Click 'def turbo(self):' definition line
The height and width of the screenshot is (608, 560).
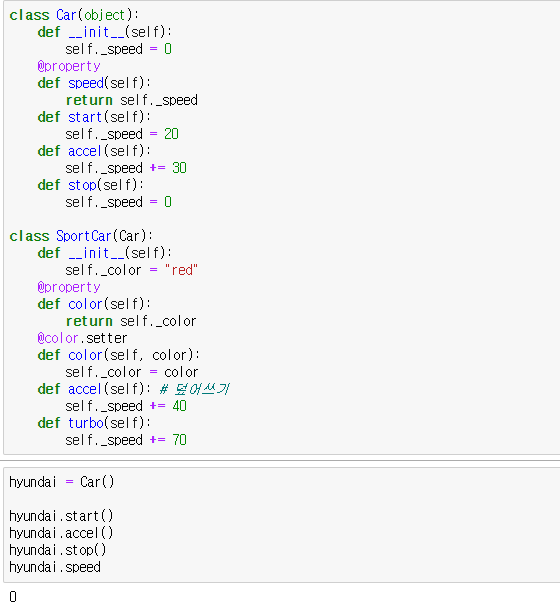click(94, 423)
